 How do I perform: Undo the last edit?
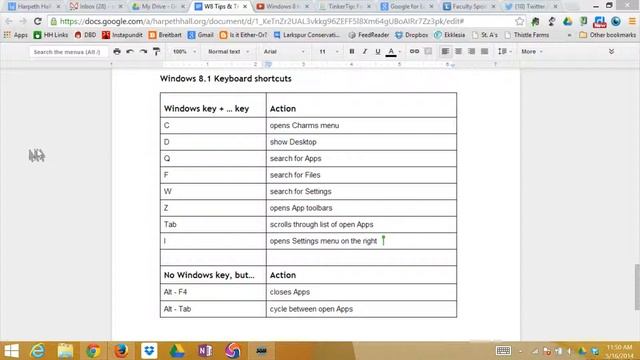[x=130, y=51]
